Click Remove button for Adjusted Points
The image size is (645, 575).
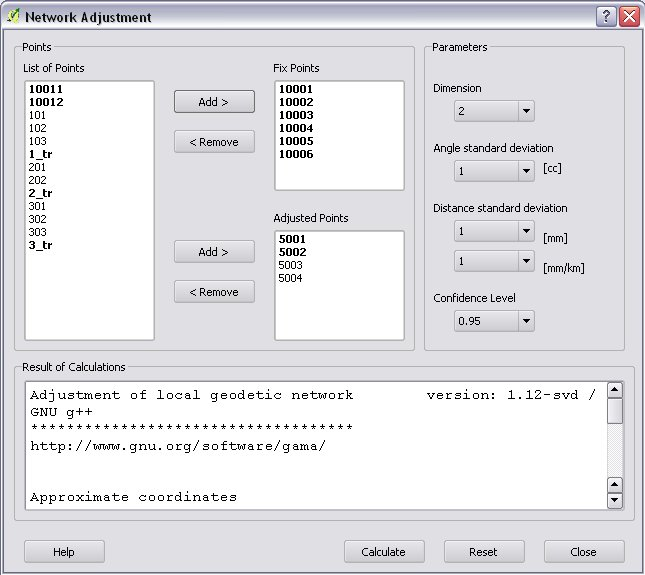coord(214,292)
